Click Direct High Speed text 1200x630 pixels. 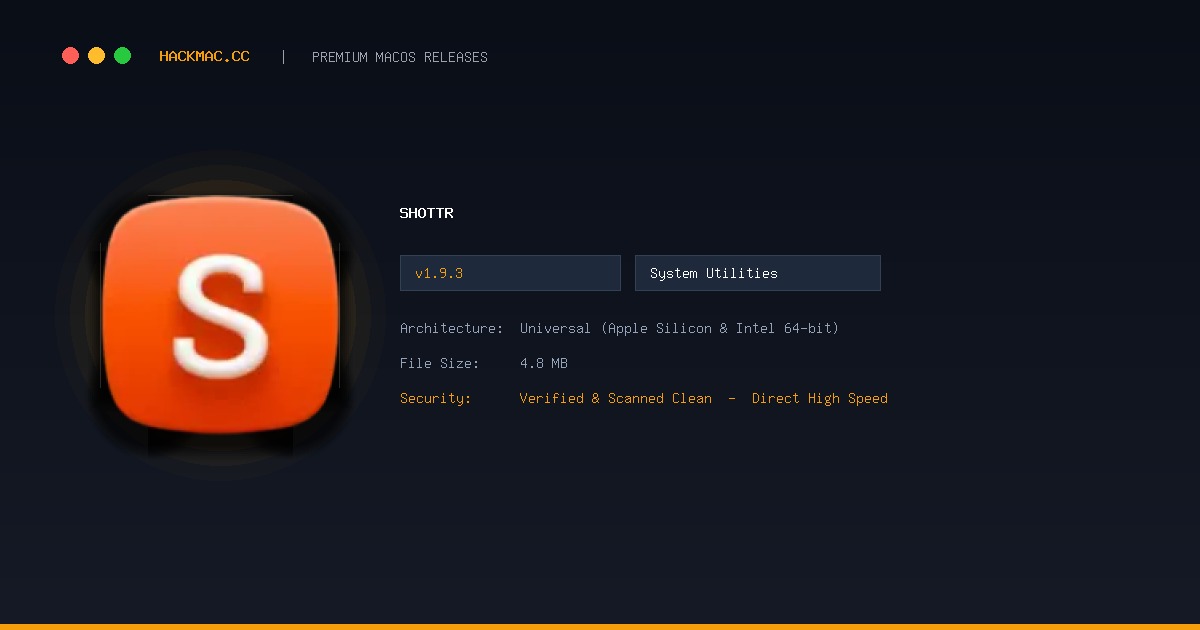(820, 398)
